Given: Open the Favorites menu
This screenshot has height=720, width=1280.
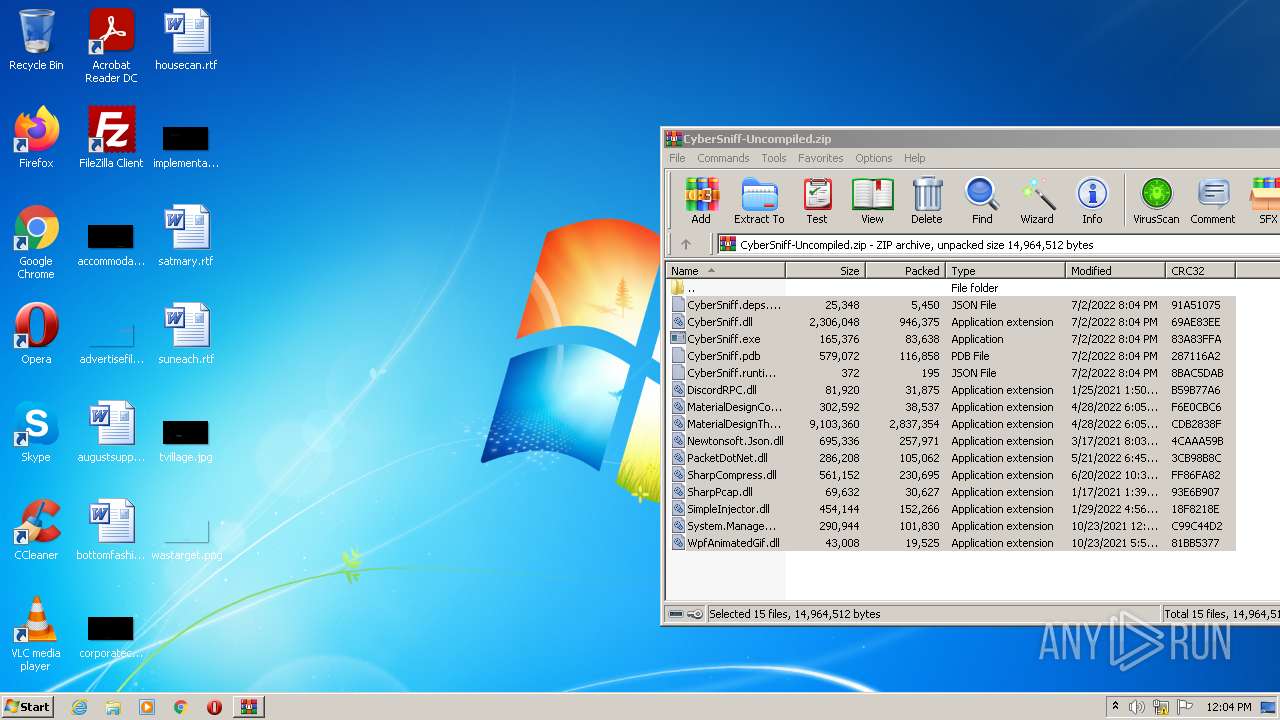Looking at the screenshot, I should pyautogui.click(x=820, y=158).
